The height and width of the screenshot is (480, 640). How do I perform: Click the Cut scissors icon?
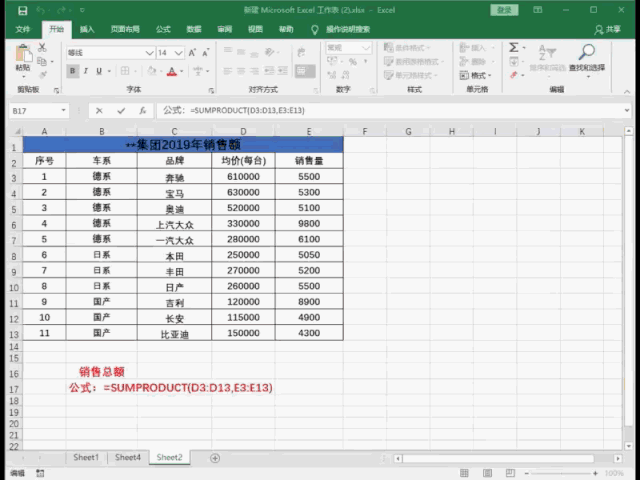pos(42,47)
